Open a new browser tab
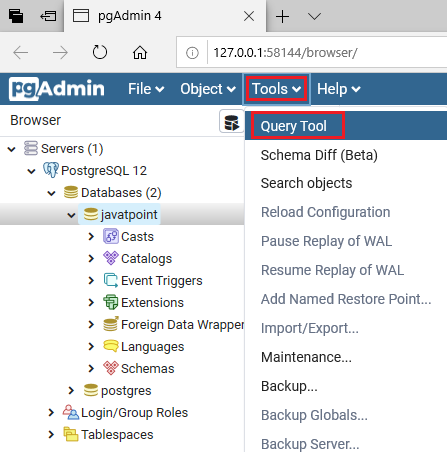The image size is (447, 452). pos(282,16)
